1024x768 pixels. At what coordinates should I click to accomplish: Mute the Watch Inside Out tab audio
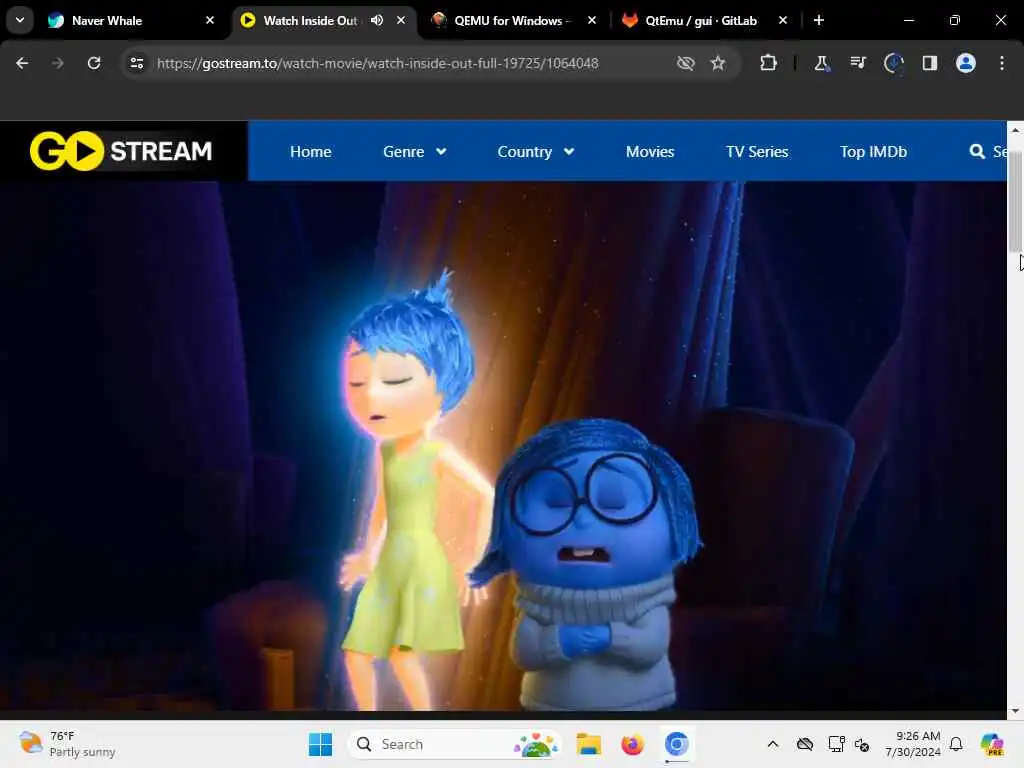coord(376,20)
